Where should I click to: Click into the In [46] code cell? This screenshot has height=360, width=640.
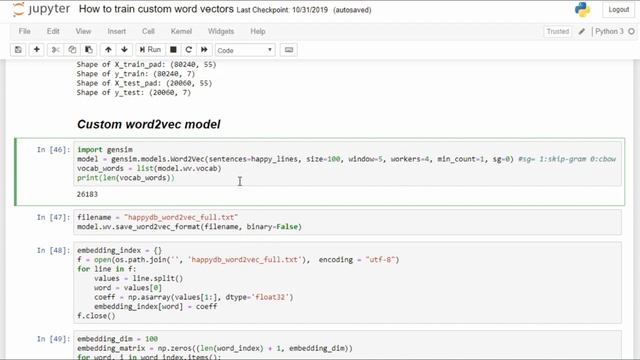click(x=348, y=164)
